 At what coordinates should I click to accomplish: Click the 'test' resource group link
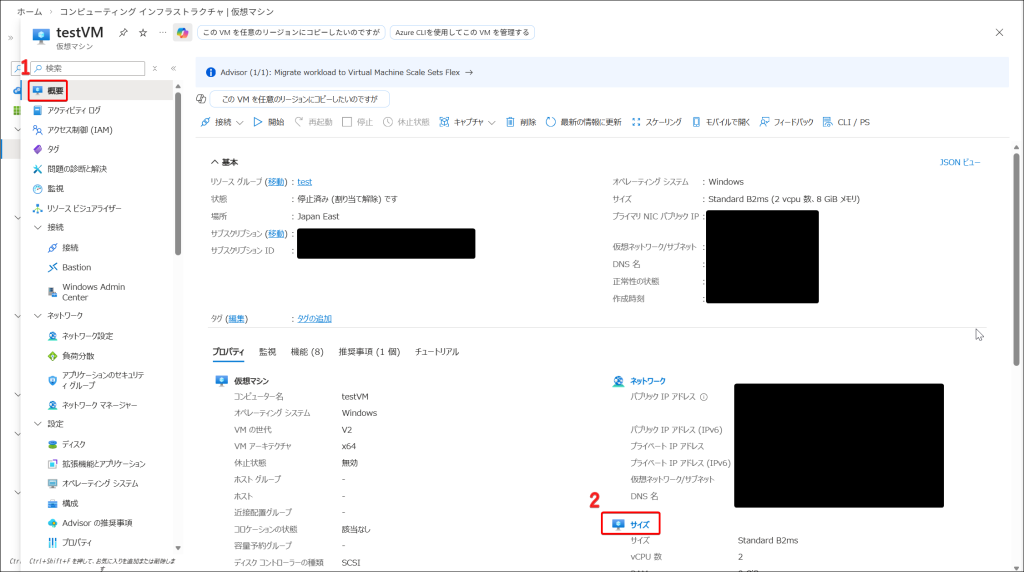[x=304, y=182]
